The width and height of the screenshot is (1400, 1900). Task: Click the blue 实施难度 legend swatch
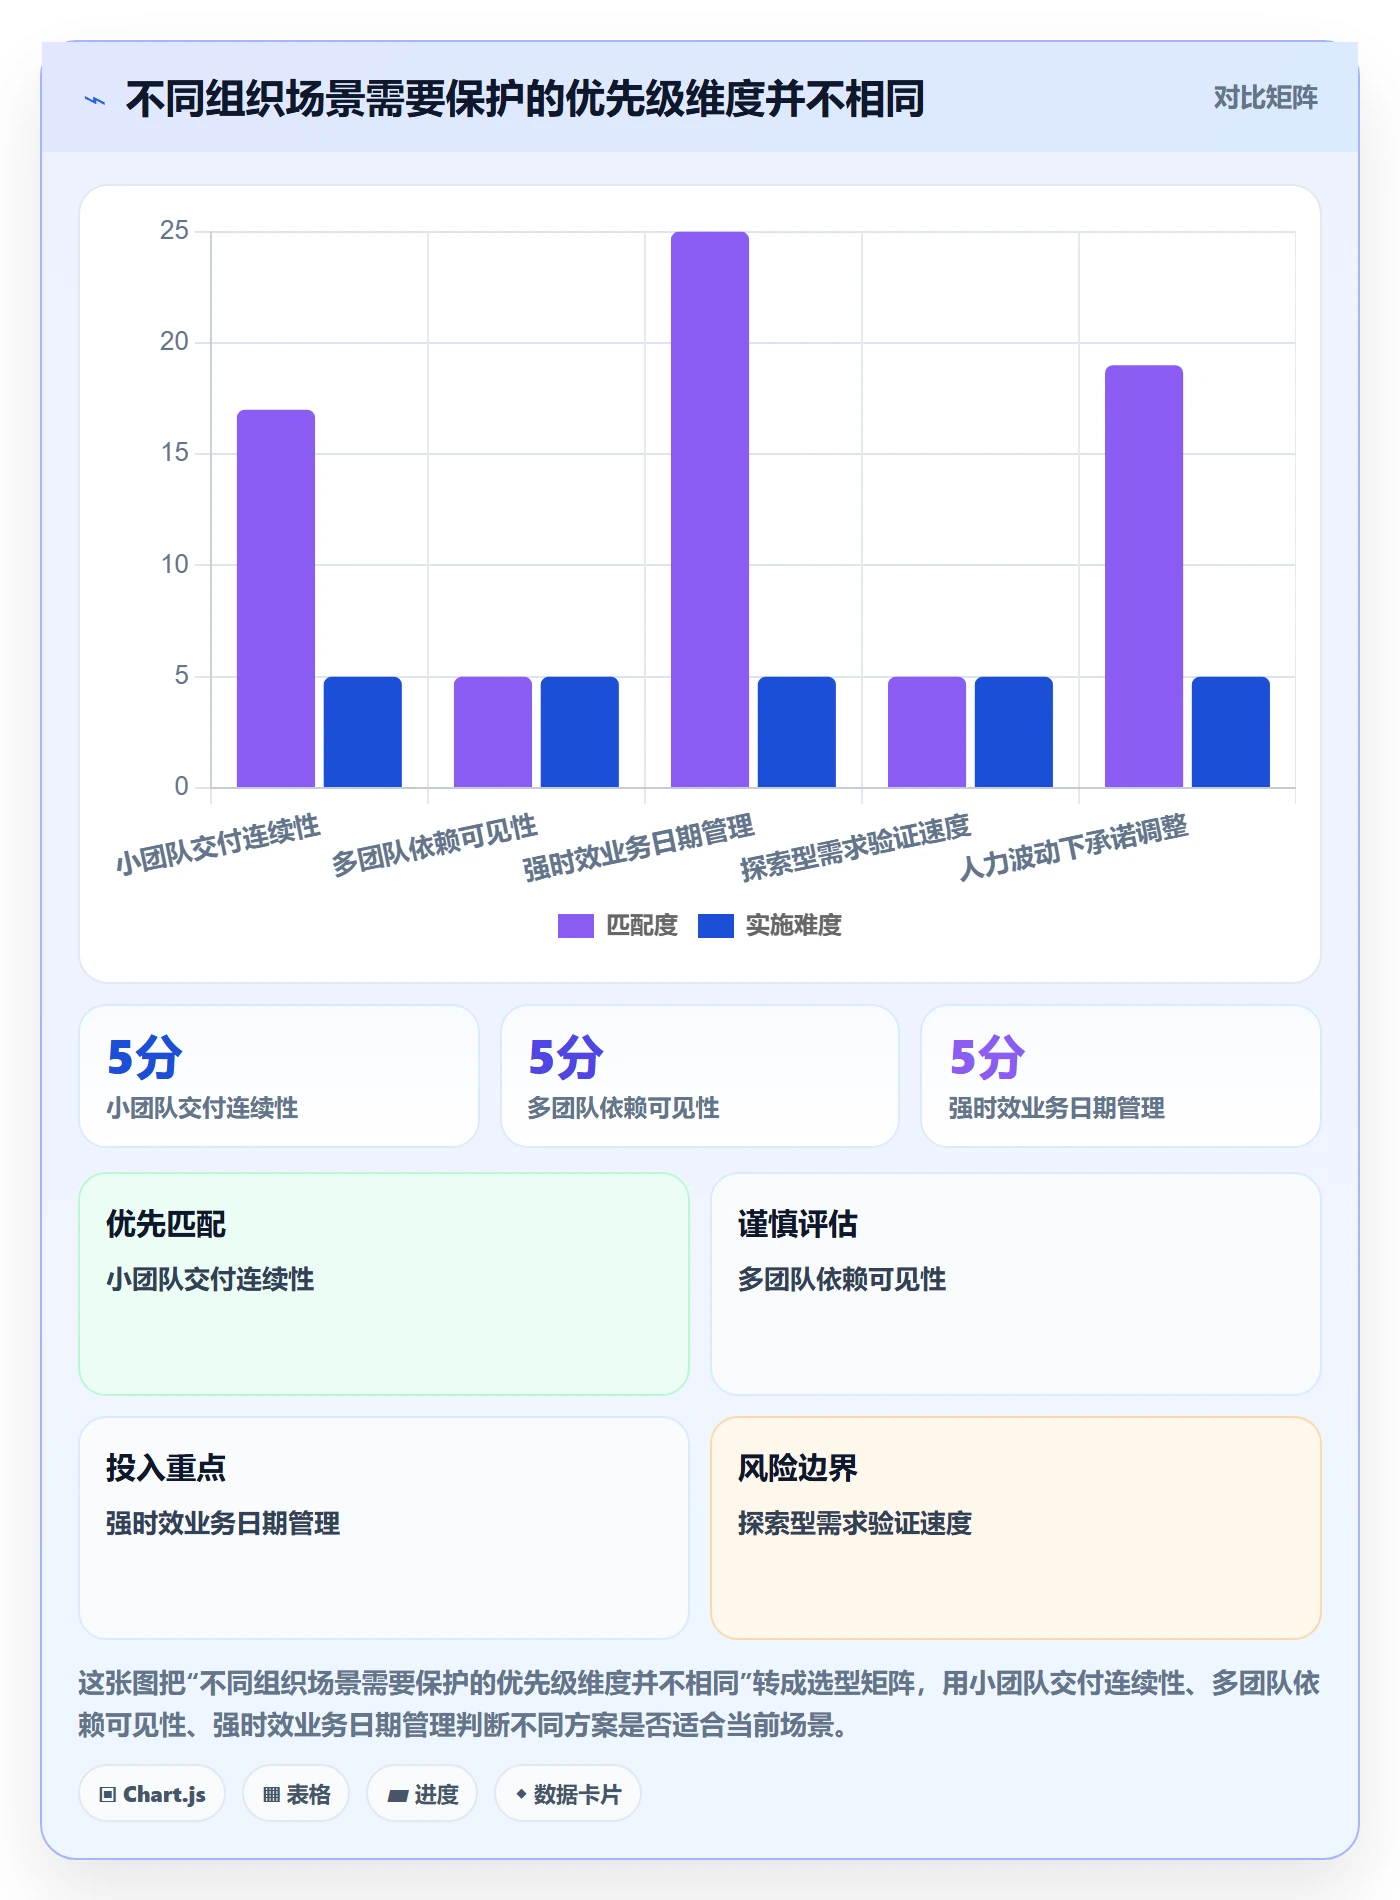715,926
